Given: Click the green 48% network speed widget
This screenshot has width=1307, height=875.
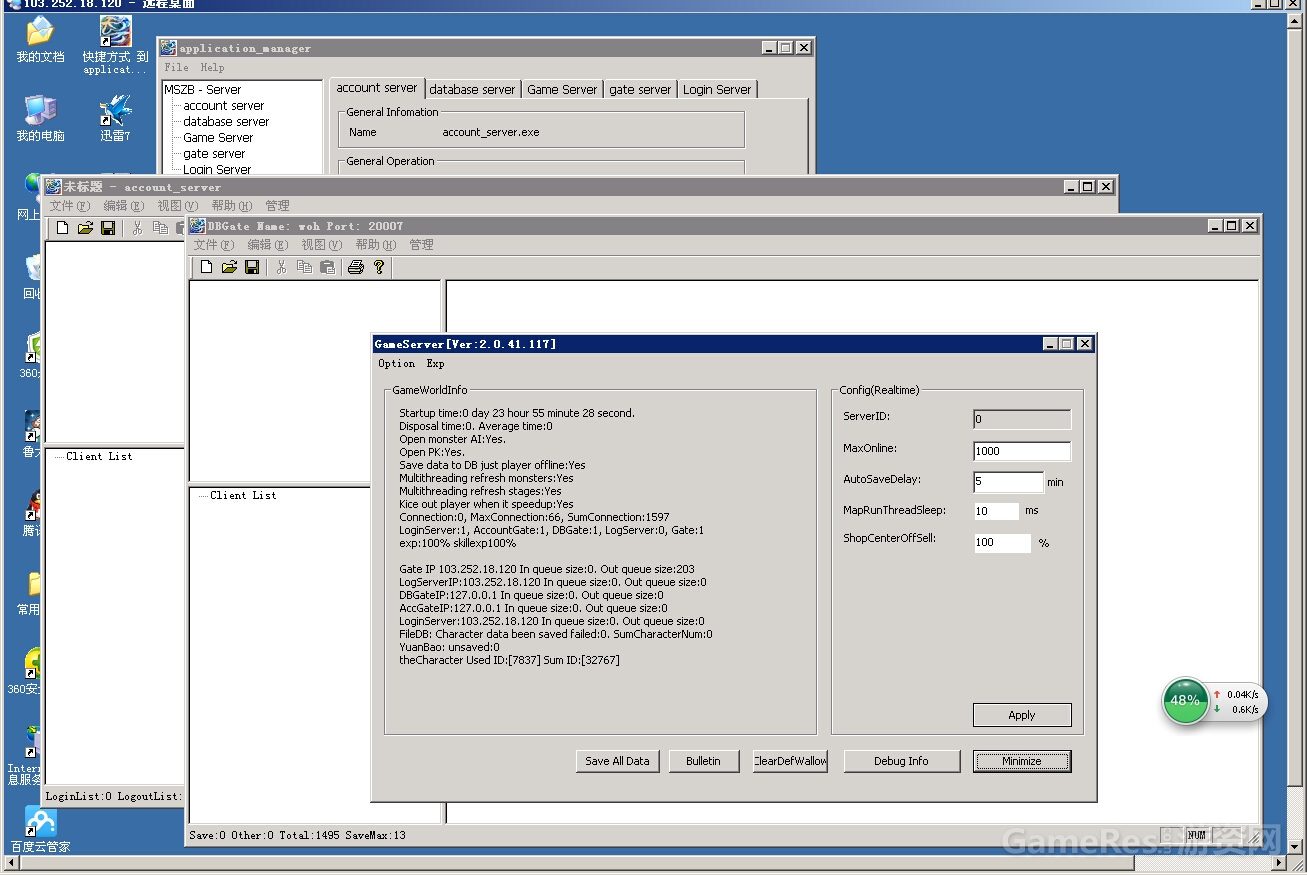Looking at the screenshot, I should [x=1185, y=700].
